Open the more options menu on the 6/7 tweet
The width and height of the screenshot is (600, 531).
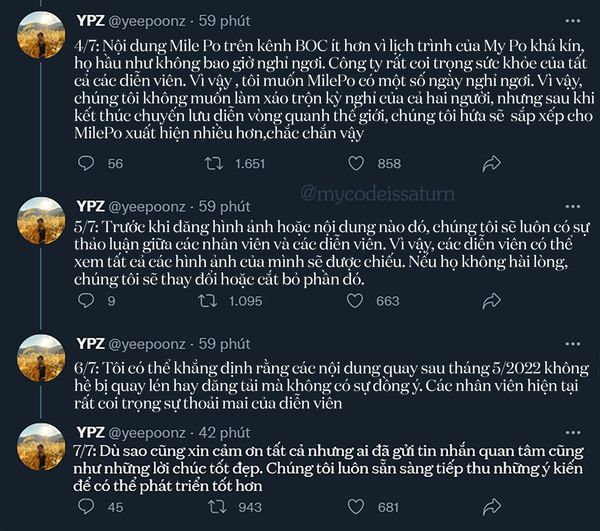click(x=572, y=344)
